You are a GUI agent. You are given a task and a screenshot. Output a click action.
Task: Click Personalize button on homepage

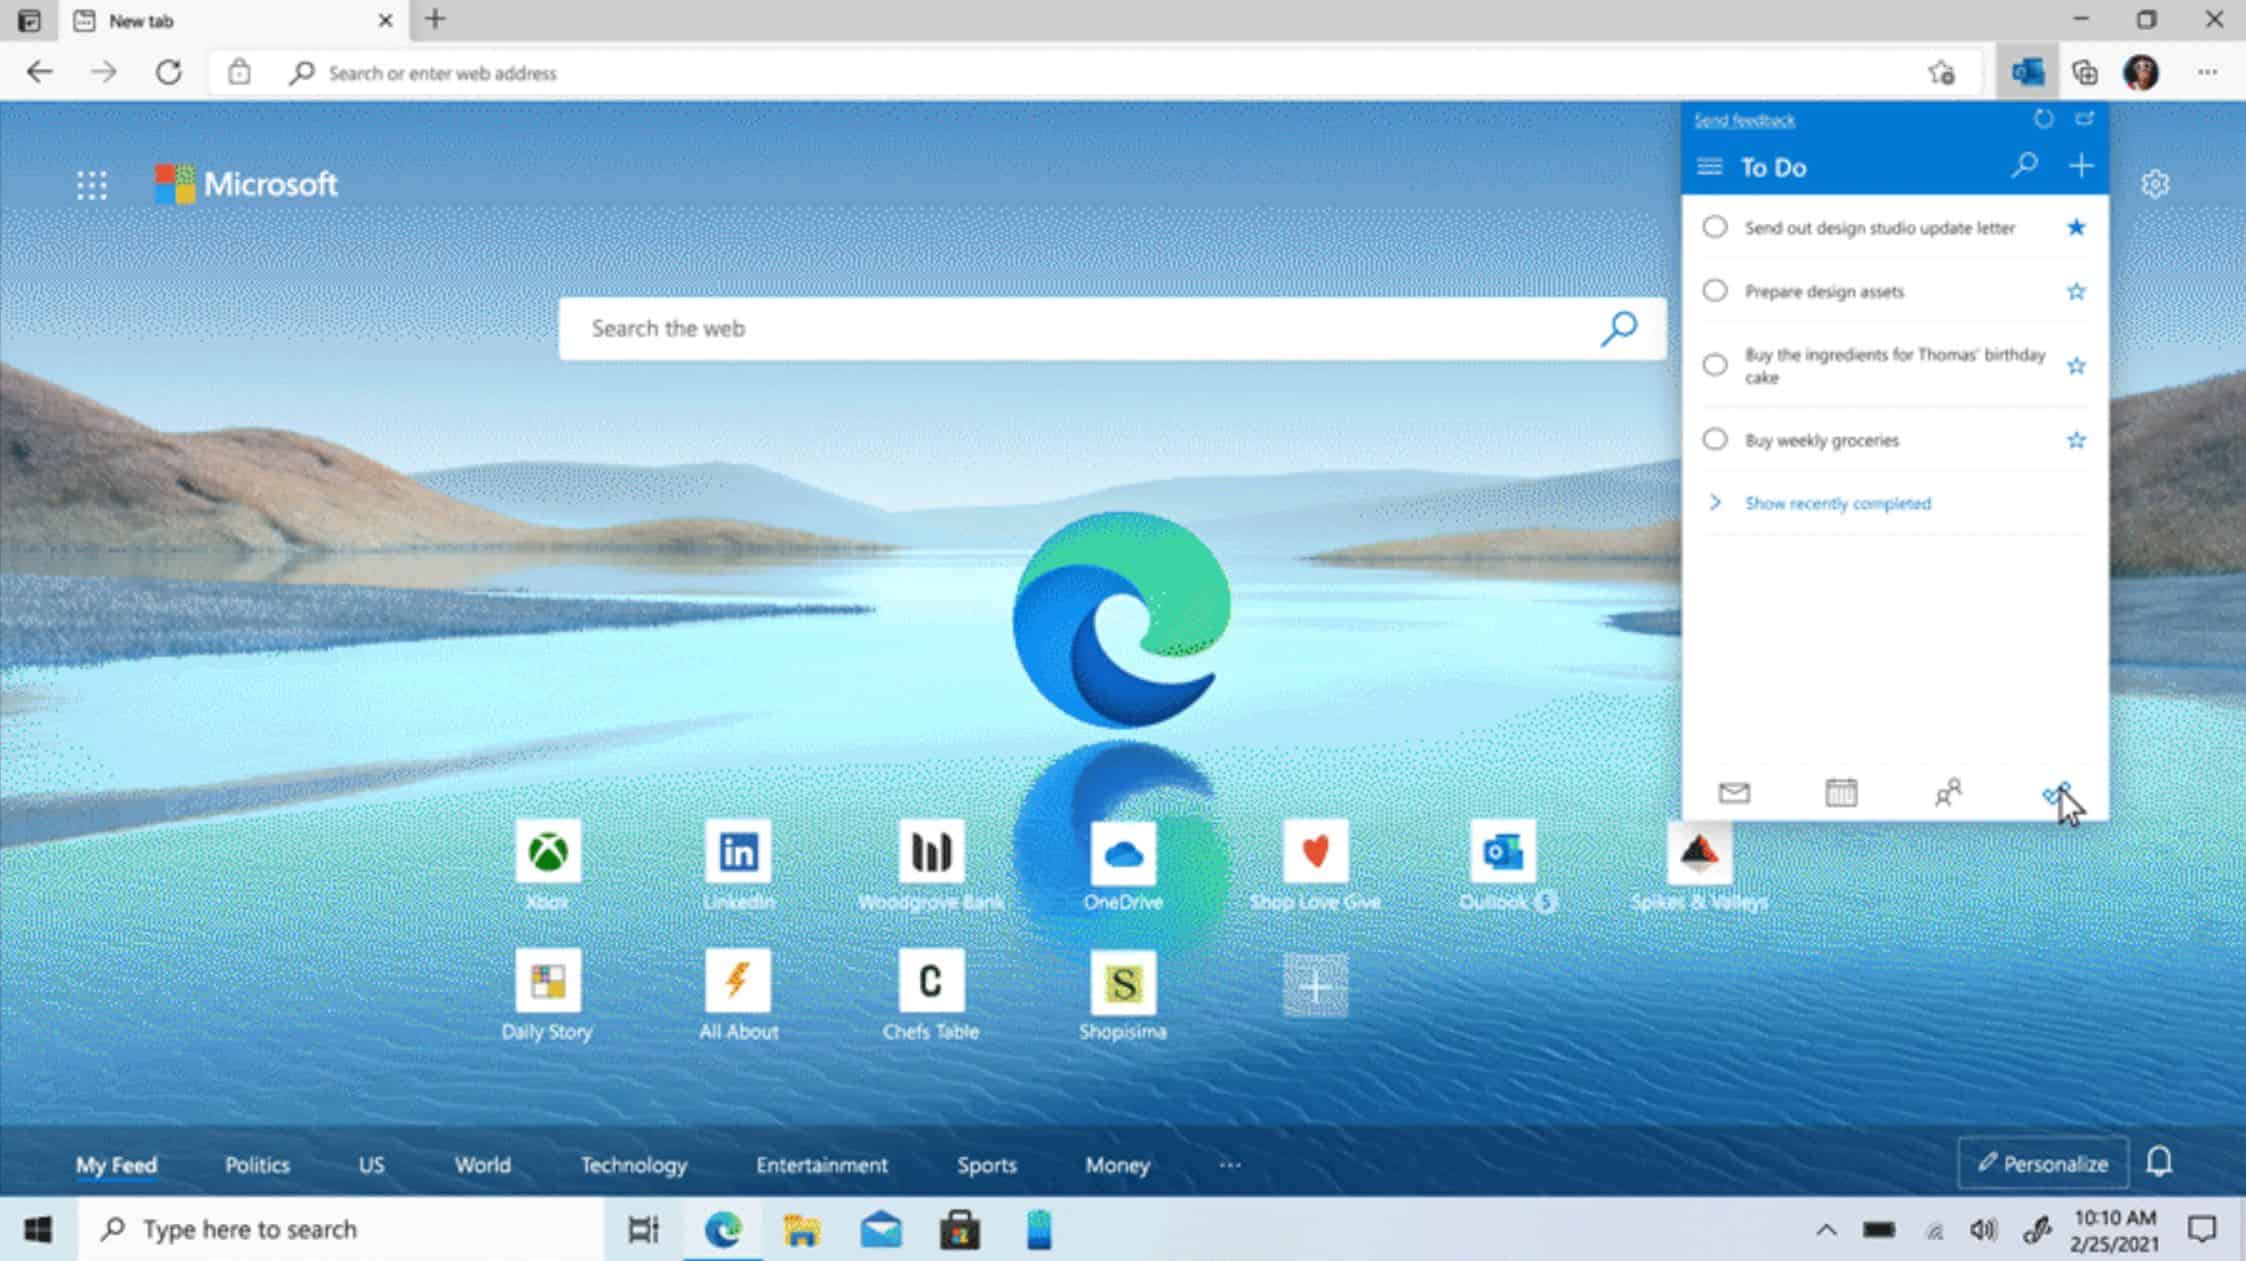pyautogui.click(x=2041, y=1162)
